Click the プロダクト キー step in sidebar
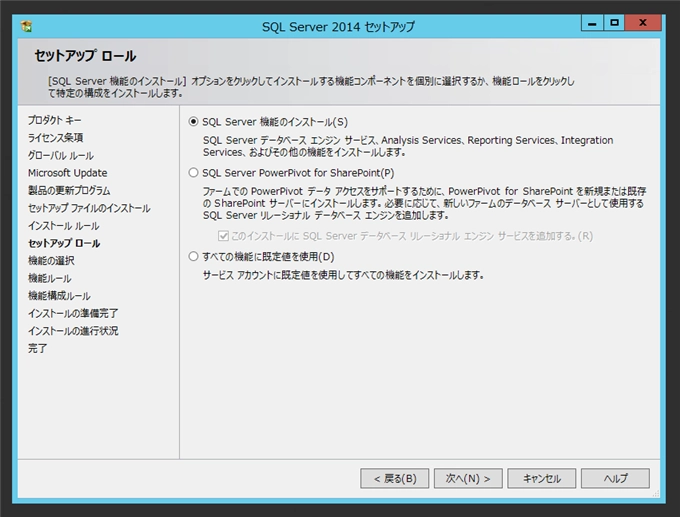Screen dimensions: 680x517 point(55,120)
